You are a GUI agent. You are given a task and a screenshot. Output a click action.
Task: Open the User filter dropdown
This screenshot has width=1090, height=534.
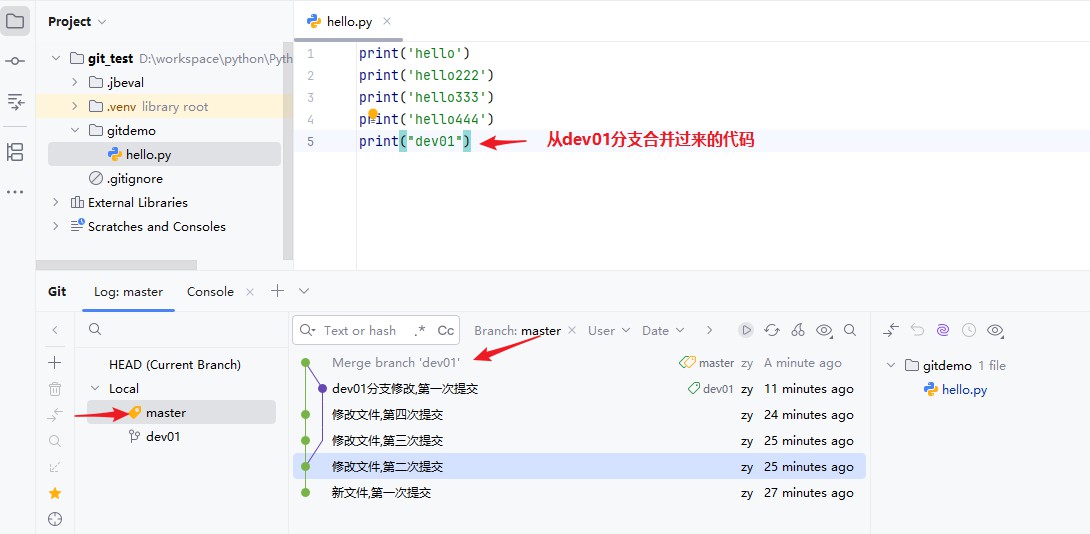(x=609, y=331)
